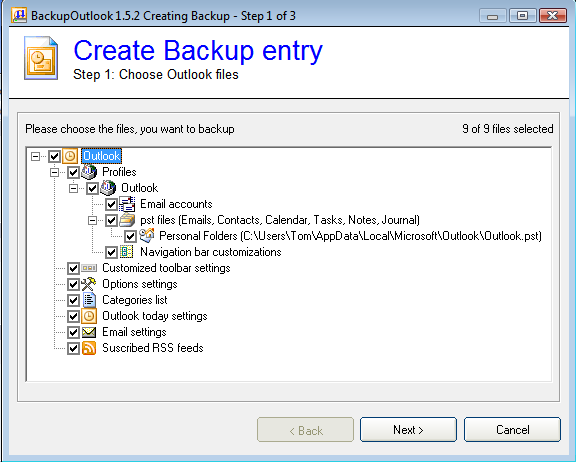Viewport: 576px width, 462px height.
Task: Uncheck Suscribed RSS feeds checkbox
Action: [73, 349]
